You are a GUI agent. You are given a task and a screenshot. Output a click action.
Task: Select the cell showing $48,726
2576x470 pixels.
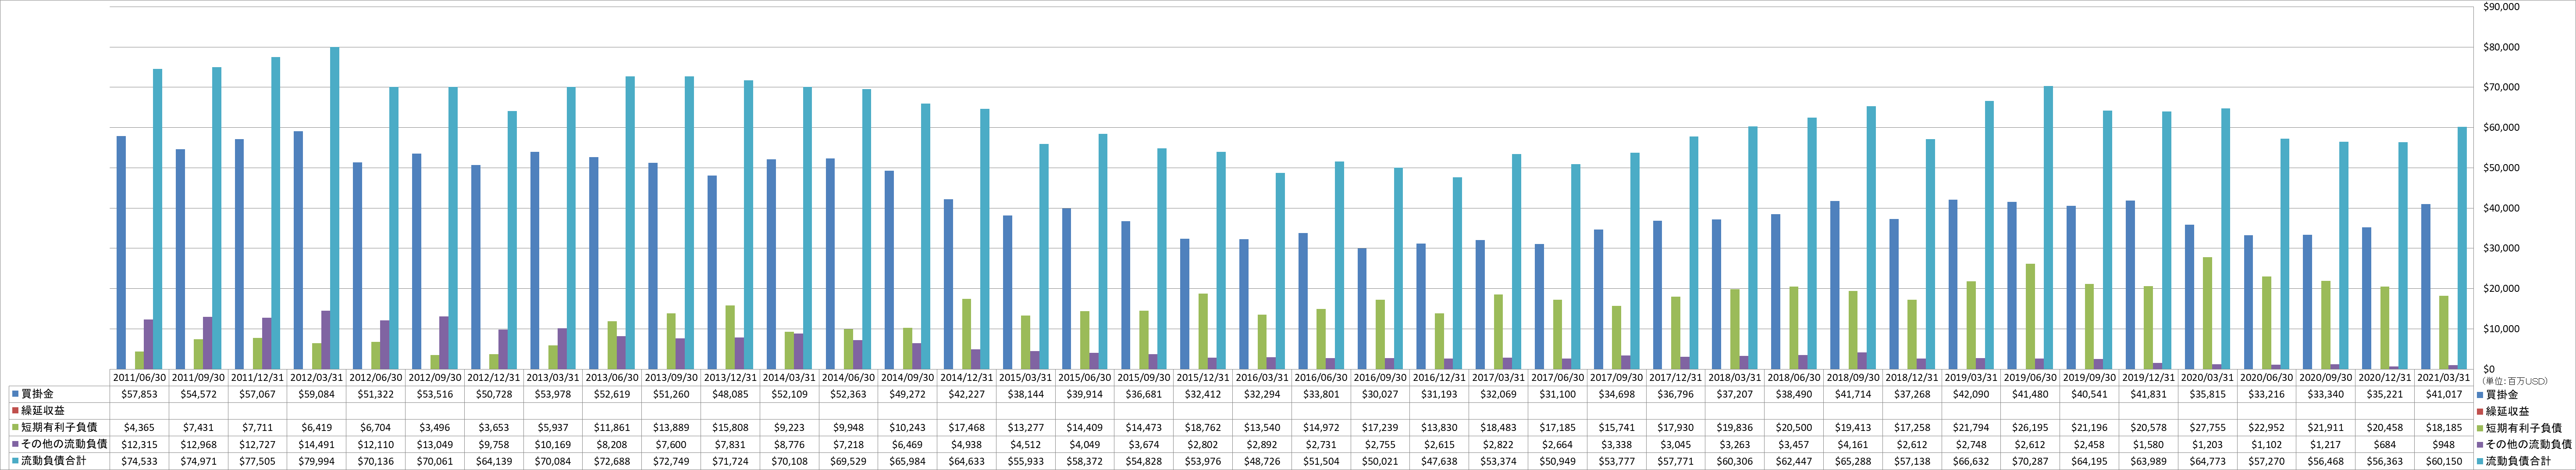tap(1262, 461)
